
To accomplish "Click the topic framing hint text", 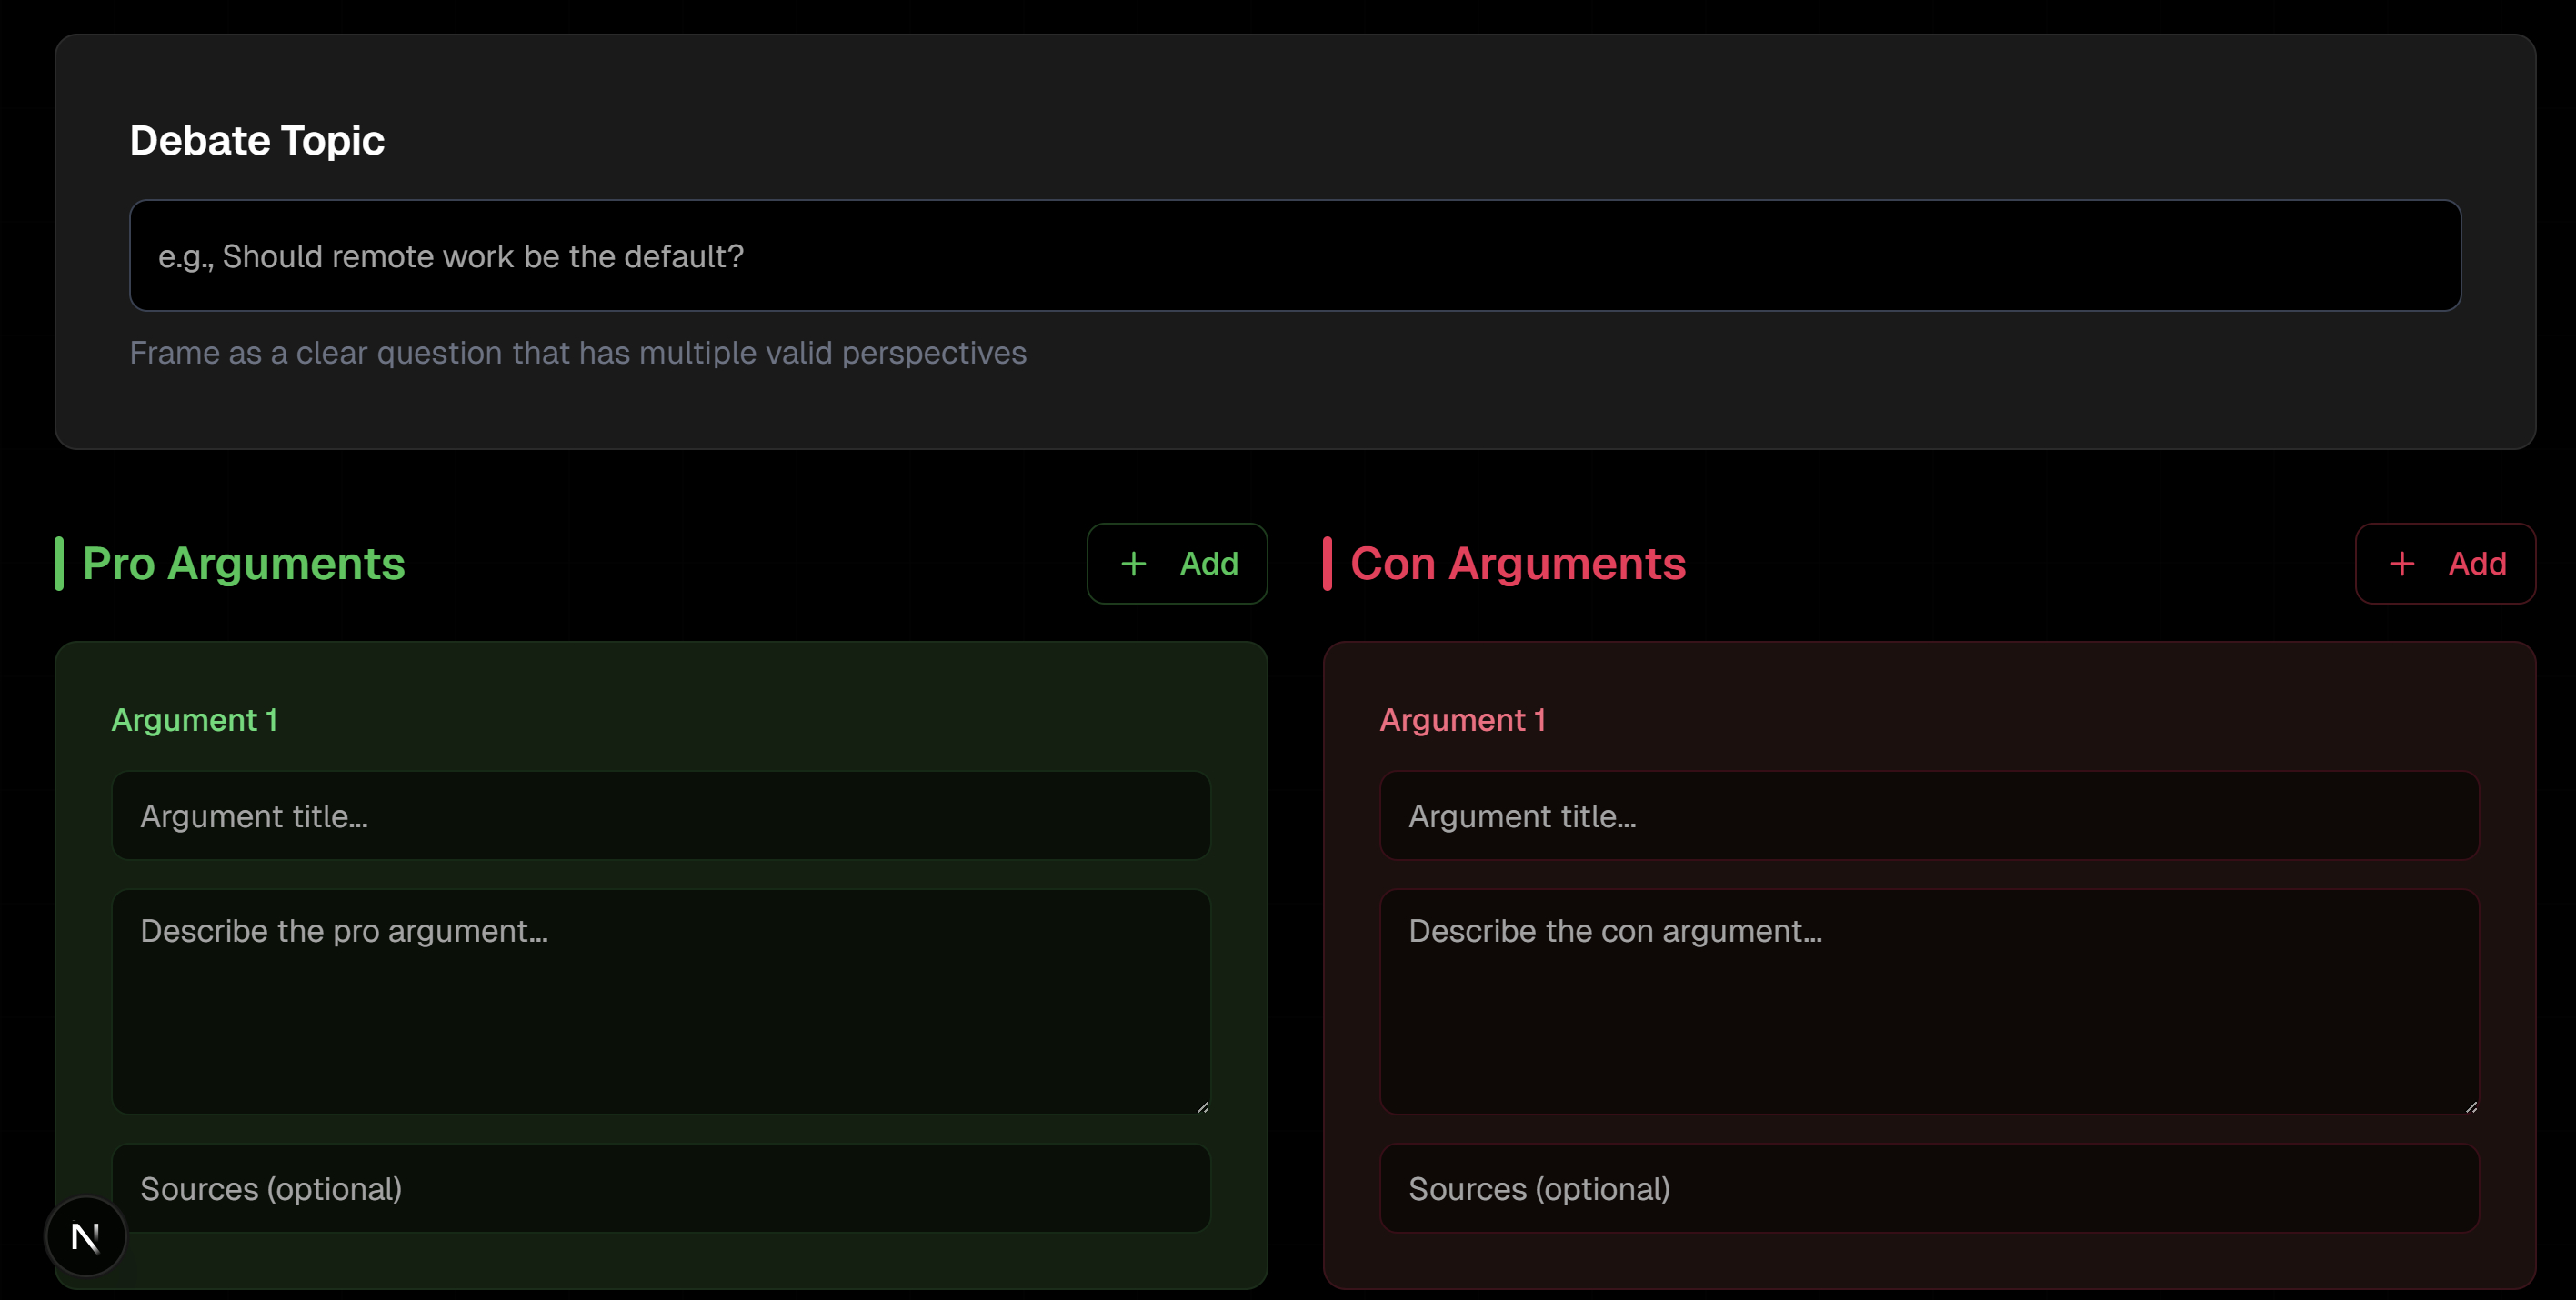I will click(577, 353).
